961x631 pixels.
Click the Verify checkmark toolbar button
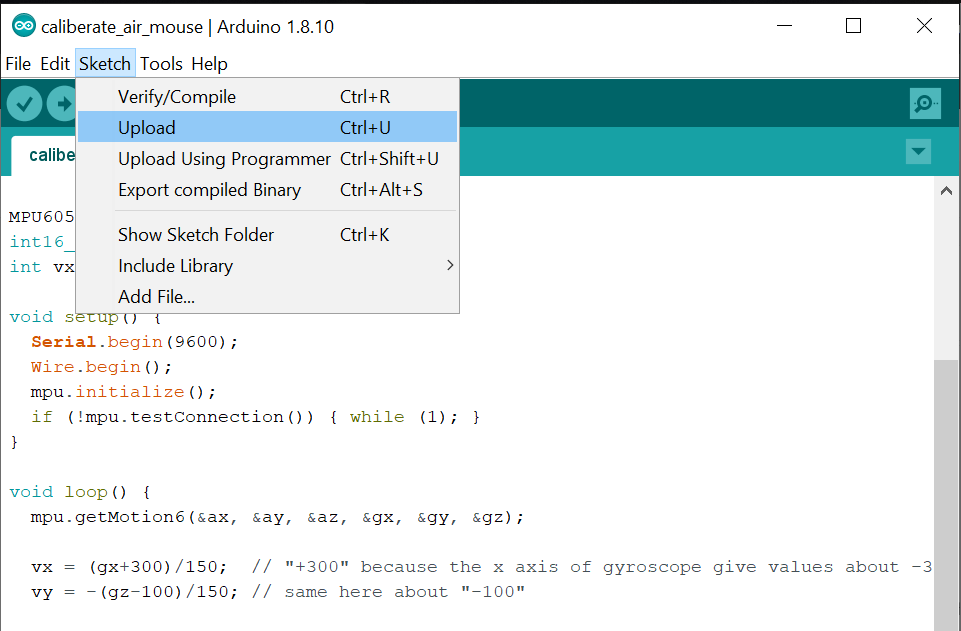coord(25,104)
